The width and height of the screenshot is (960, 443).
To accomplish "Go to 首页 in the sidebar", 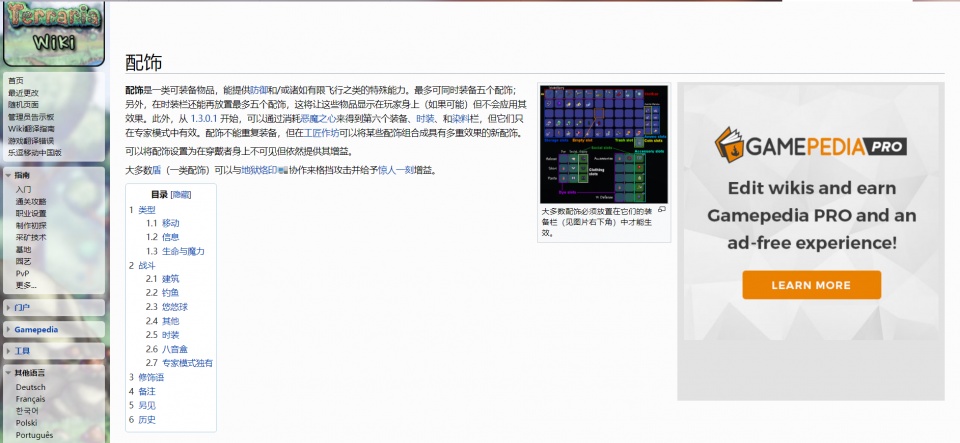I will coord(16,81).
